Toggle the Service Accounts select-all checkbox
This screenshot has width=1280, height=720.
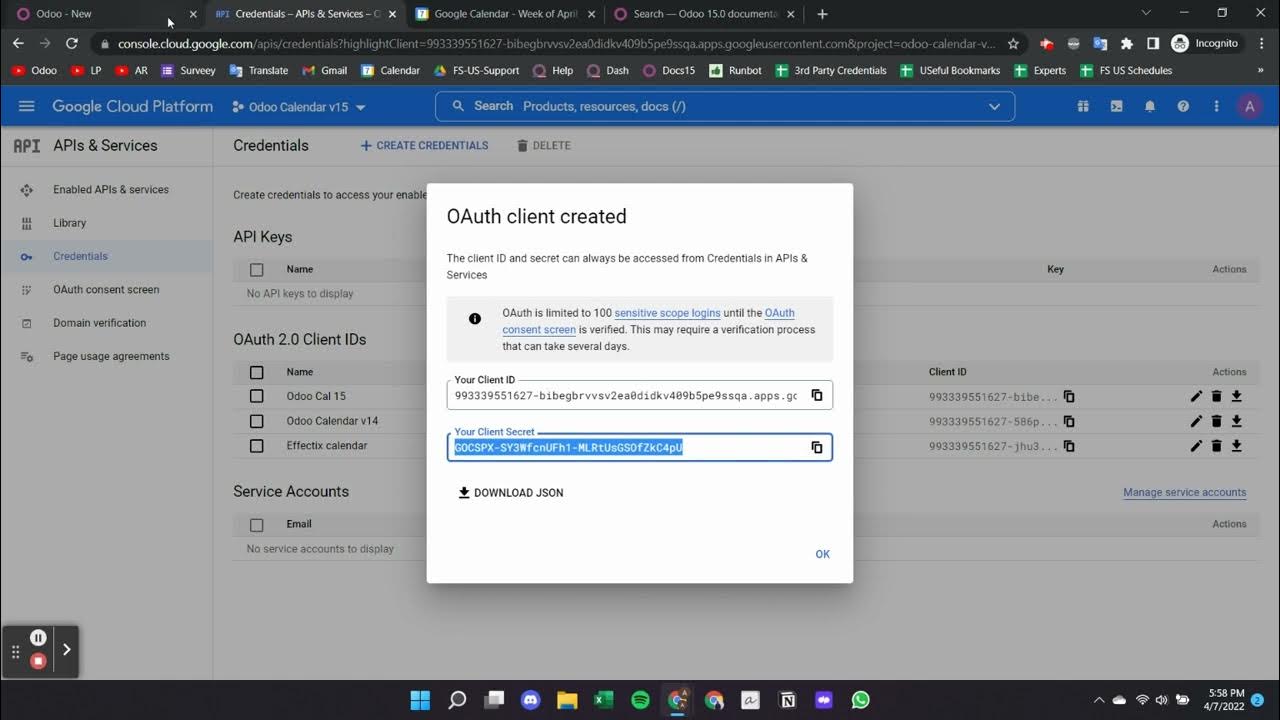257,524
